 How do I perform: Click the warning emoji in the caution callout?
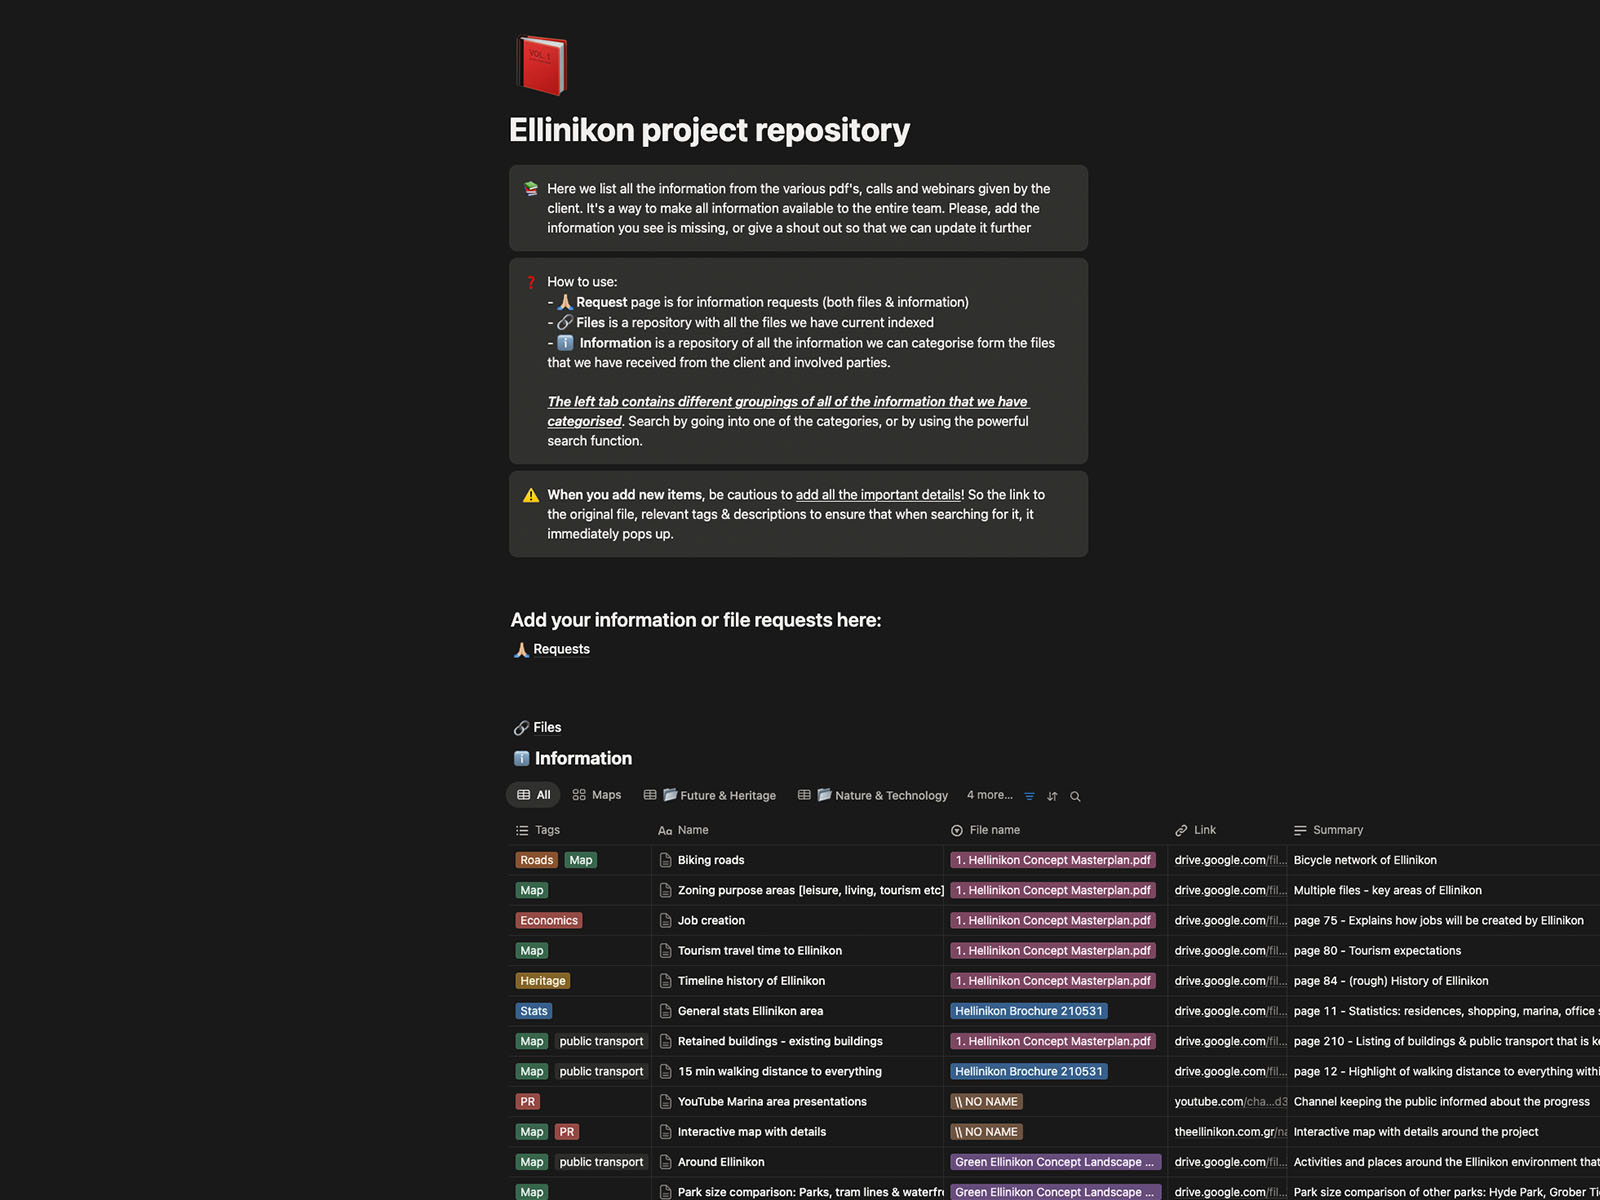(530, 494)
